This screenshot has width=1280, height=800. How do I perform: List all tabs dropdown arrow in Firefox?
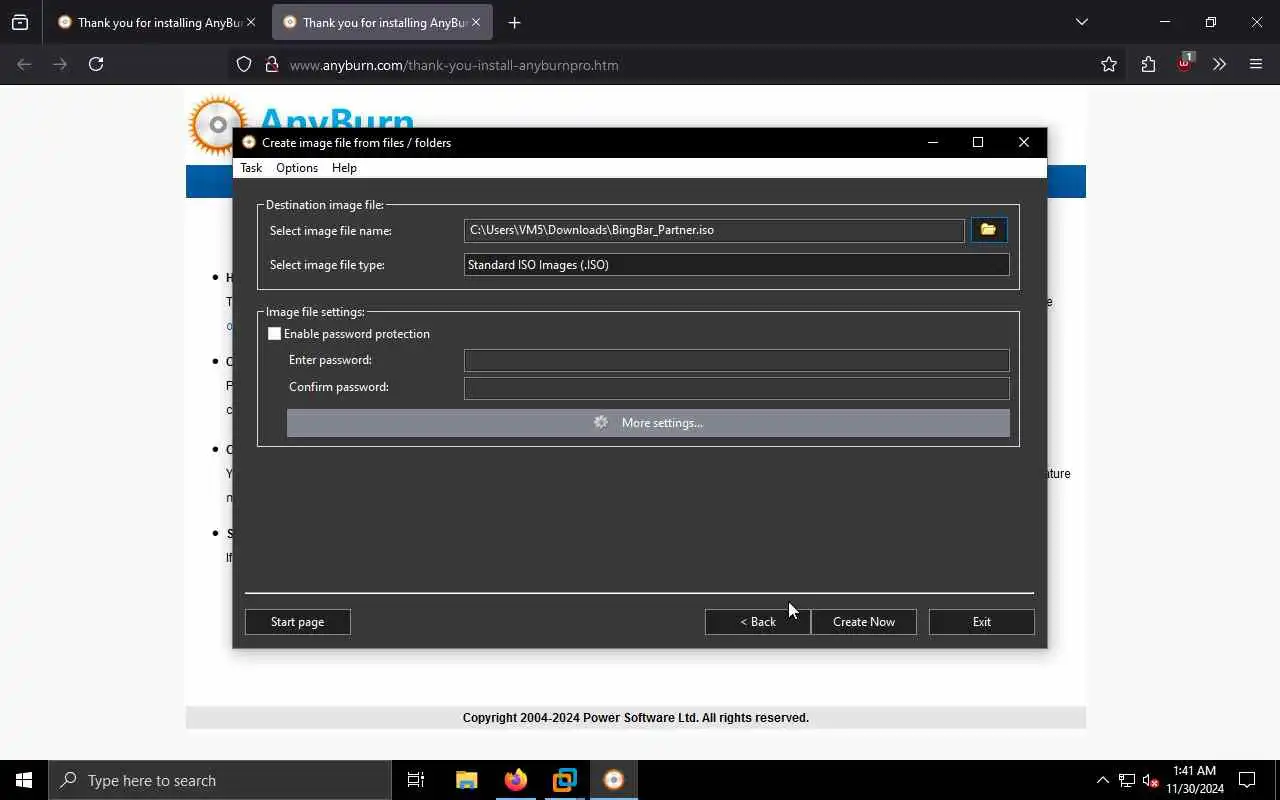[x=1081, y=22]
